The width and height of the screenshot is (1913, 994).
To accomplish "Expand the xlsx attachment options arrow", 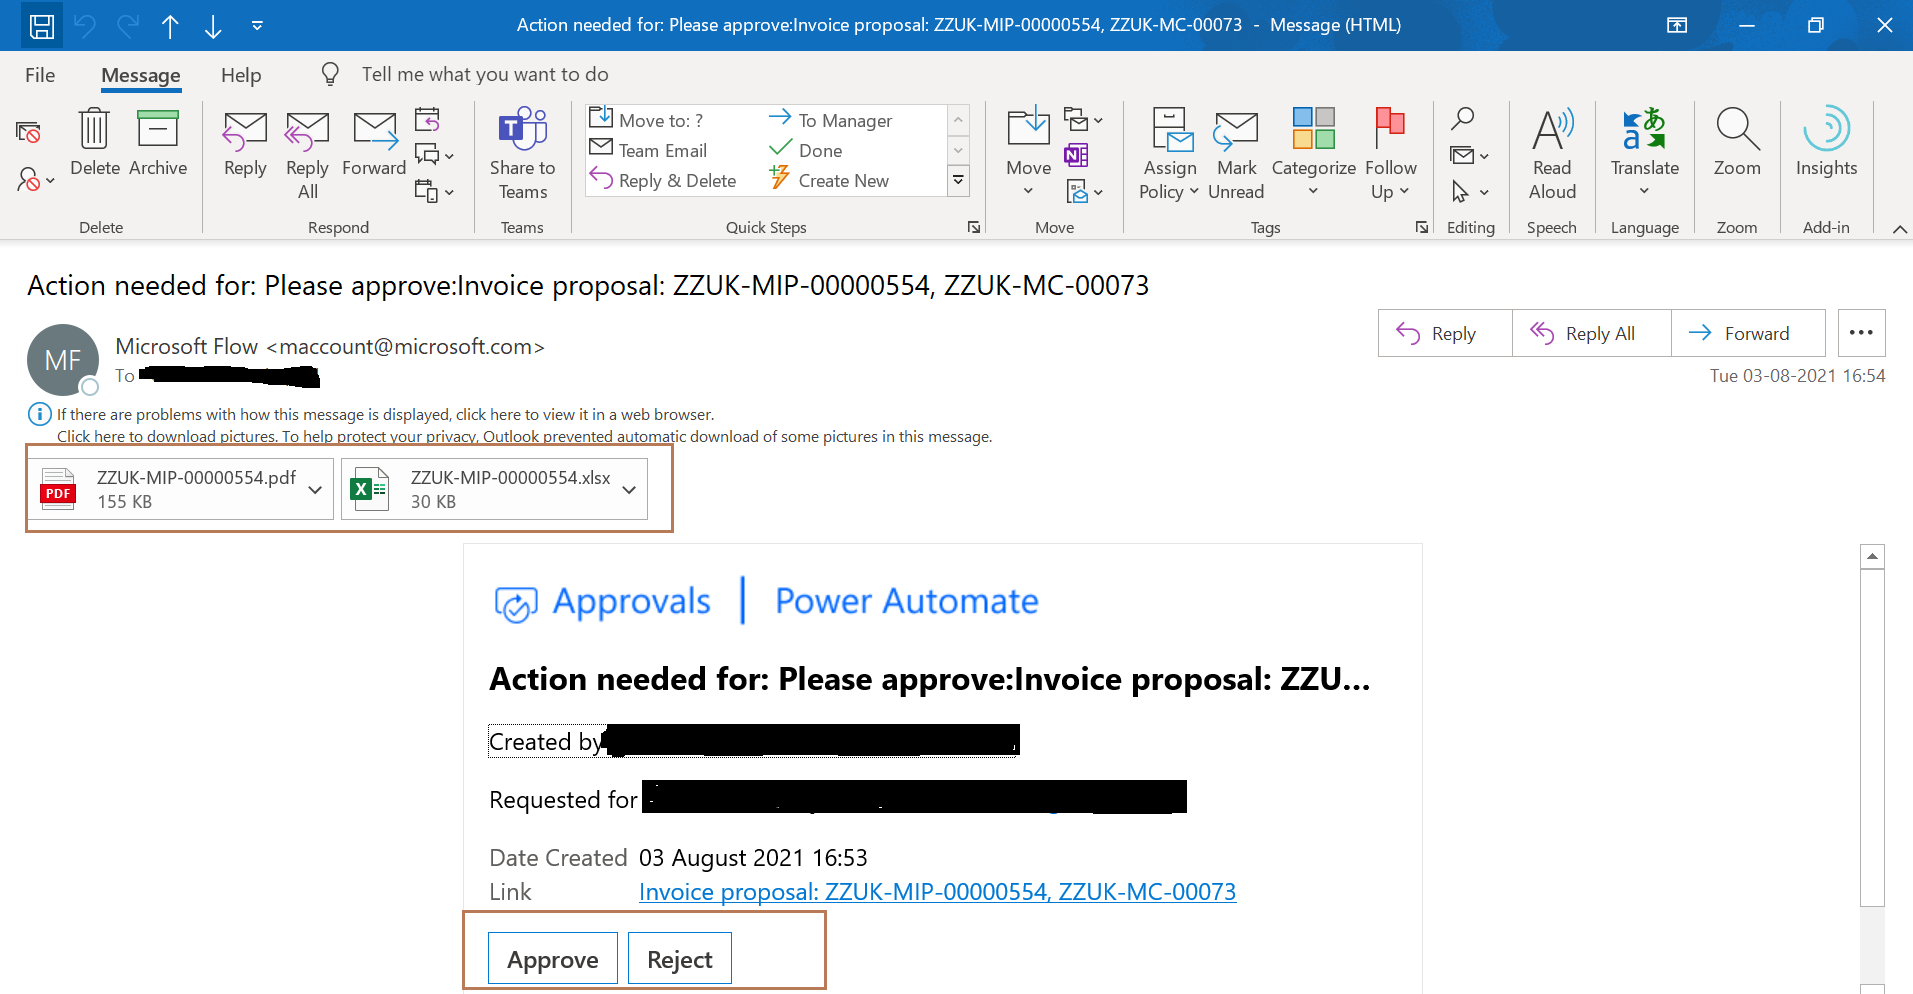I will [x=629, y=489].
